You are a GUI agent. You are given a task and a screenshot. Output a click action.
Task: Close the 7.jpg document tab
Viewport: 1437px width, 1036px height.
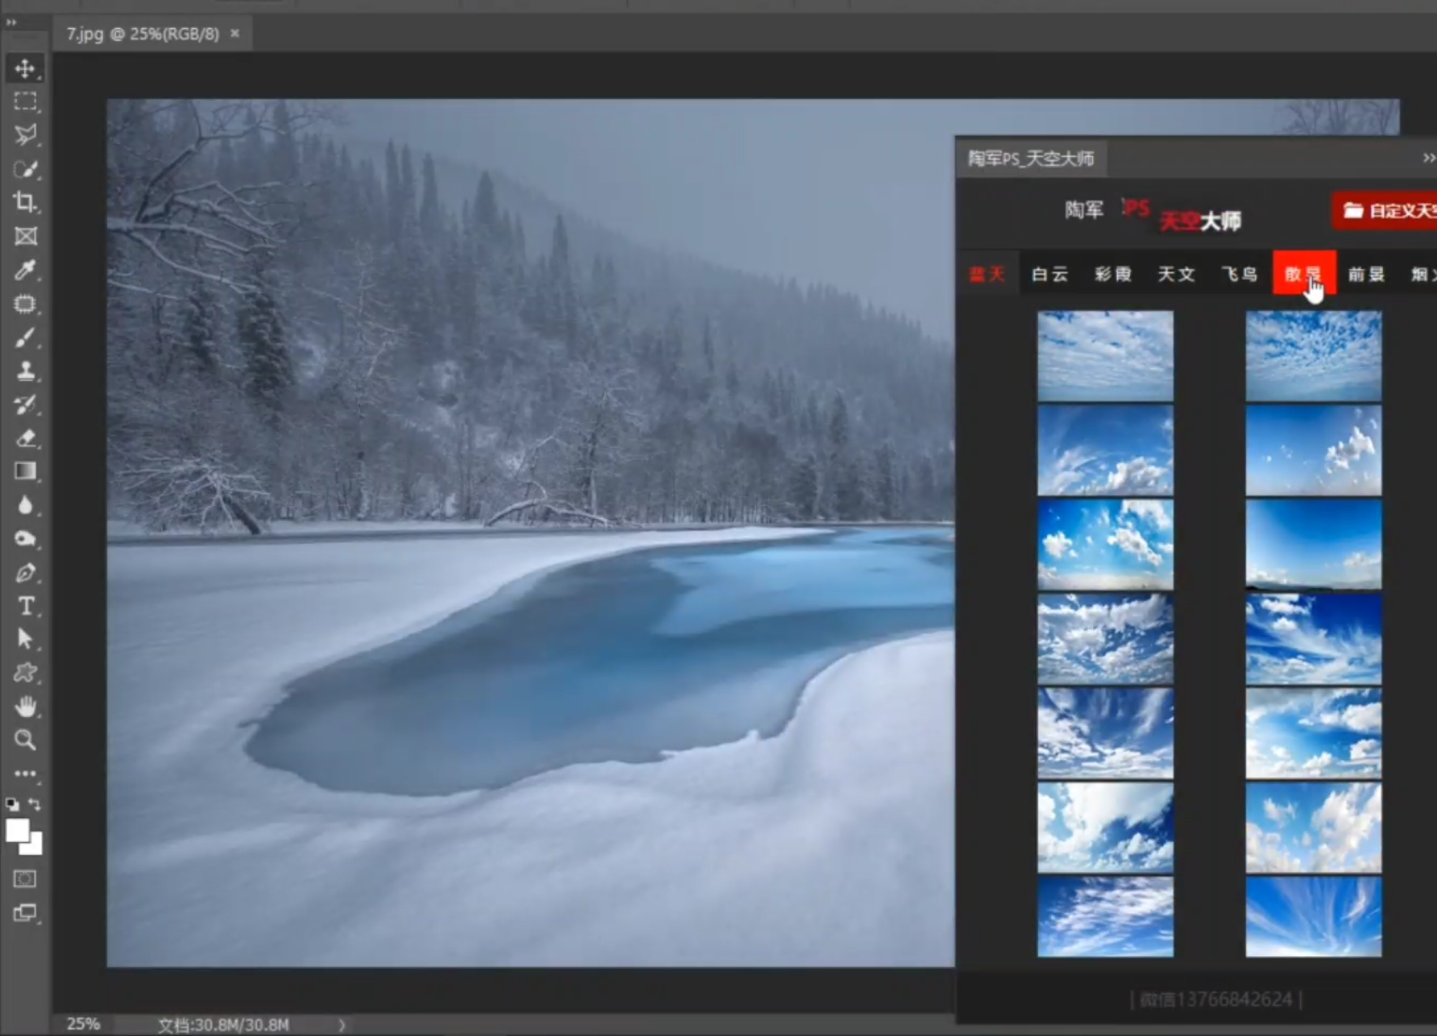click(x=235, y=33)
